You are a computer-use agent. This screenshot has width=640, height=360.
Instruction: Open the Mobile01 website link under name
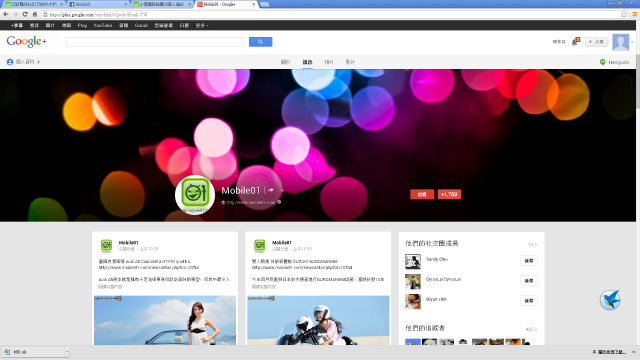tap(251, 202)
